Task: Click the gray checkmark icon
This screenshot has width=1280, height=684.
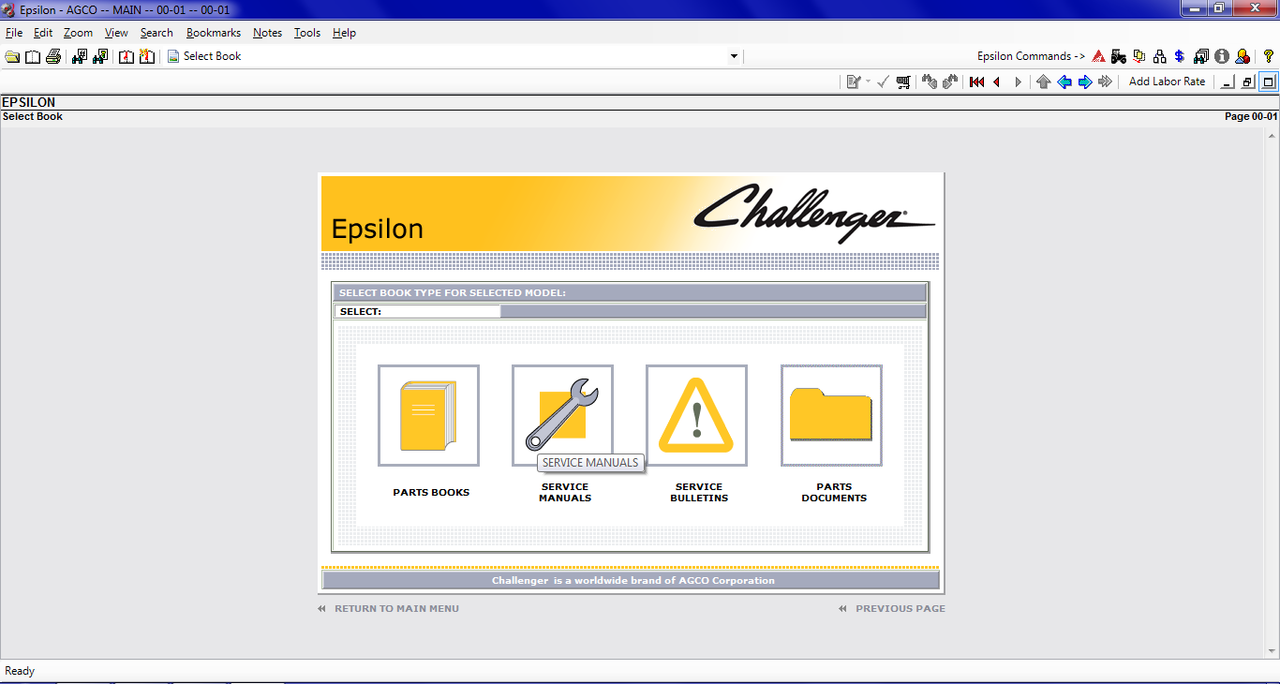Action: (882, 82)
